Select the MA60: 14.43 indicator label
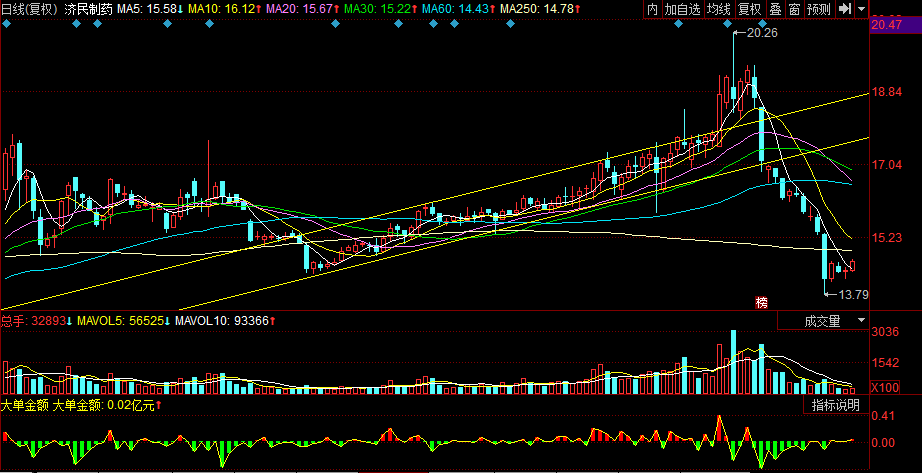922x473 pixels. (459, 9)
